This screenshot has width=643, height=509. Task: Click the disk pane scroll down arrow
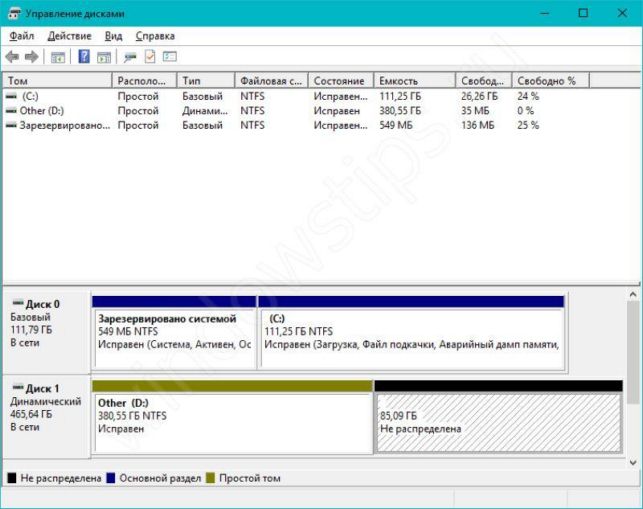pos(633,462)
